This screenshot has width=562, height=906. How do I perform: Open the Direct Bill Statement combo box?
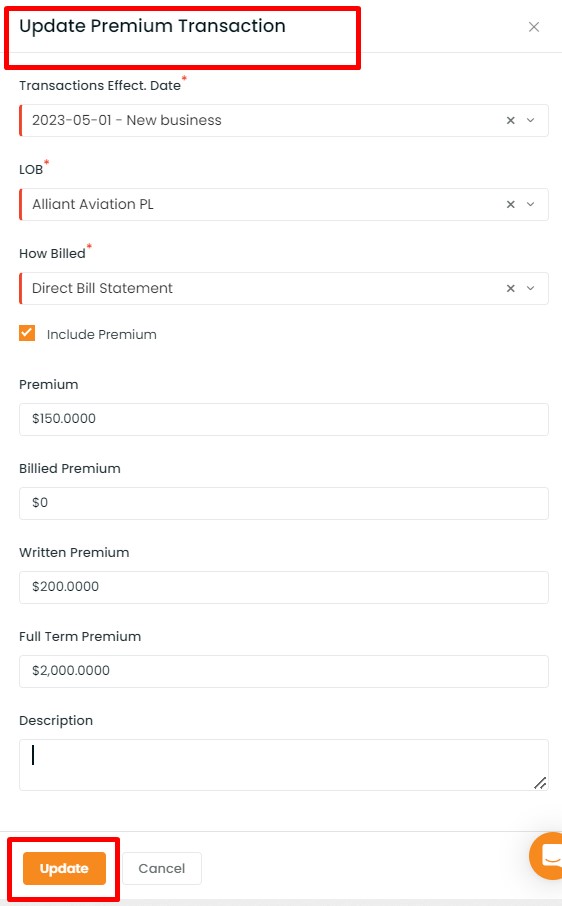click(284, 288)
